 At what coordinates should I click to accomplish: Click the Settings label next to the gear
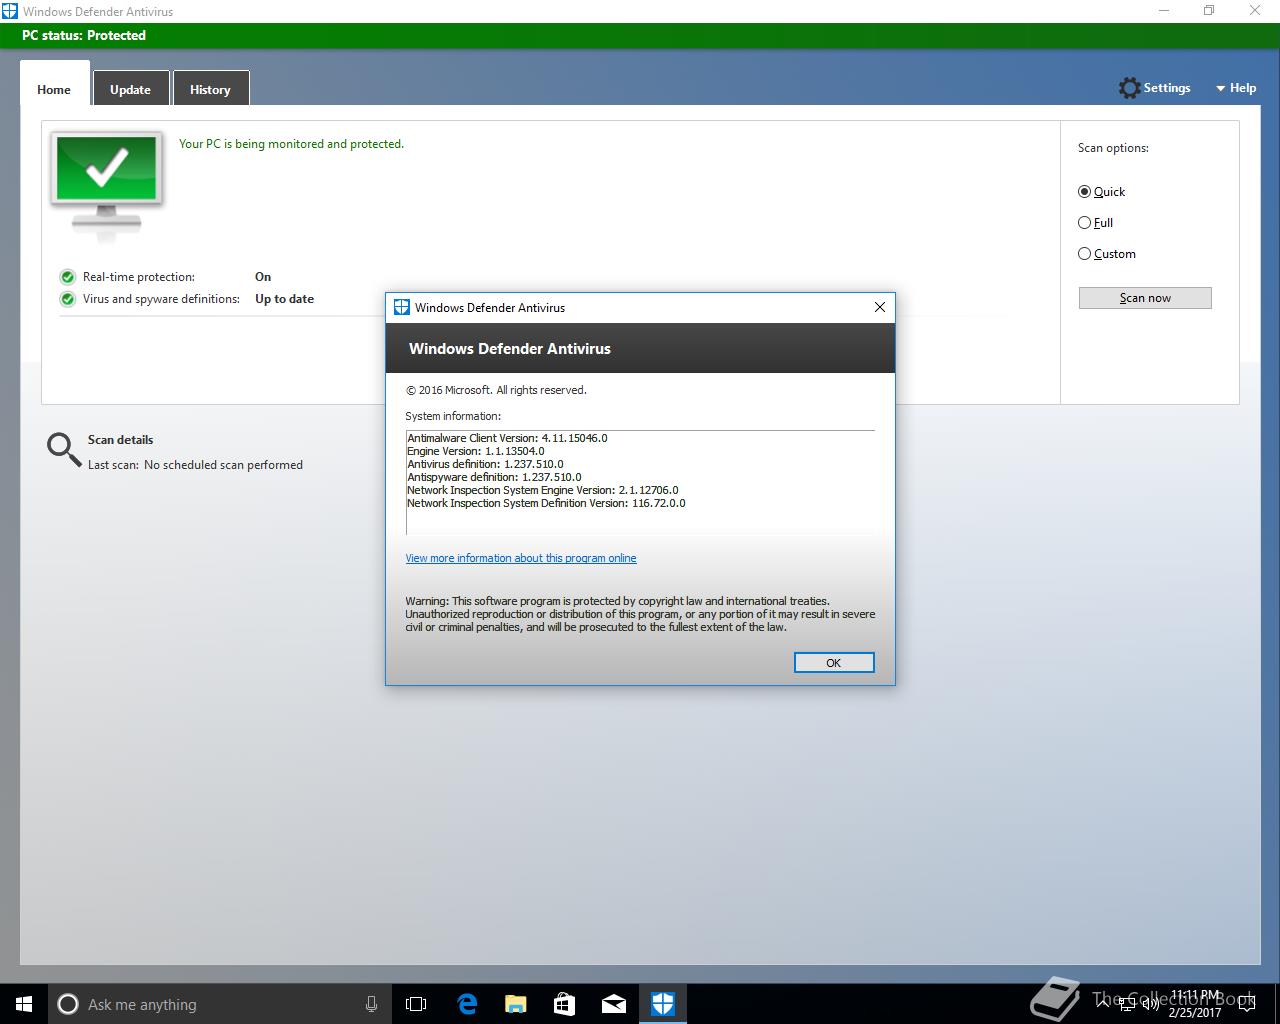tap(1167, 88)
